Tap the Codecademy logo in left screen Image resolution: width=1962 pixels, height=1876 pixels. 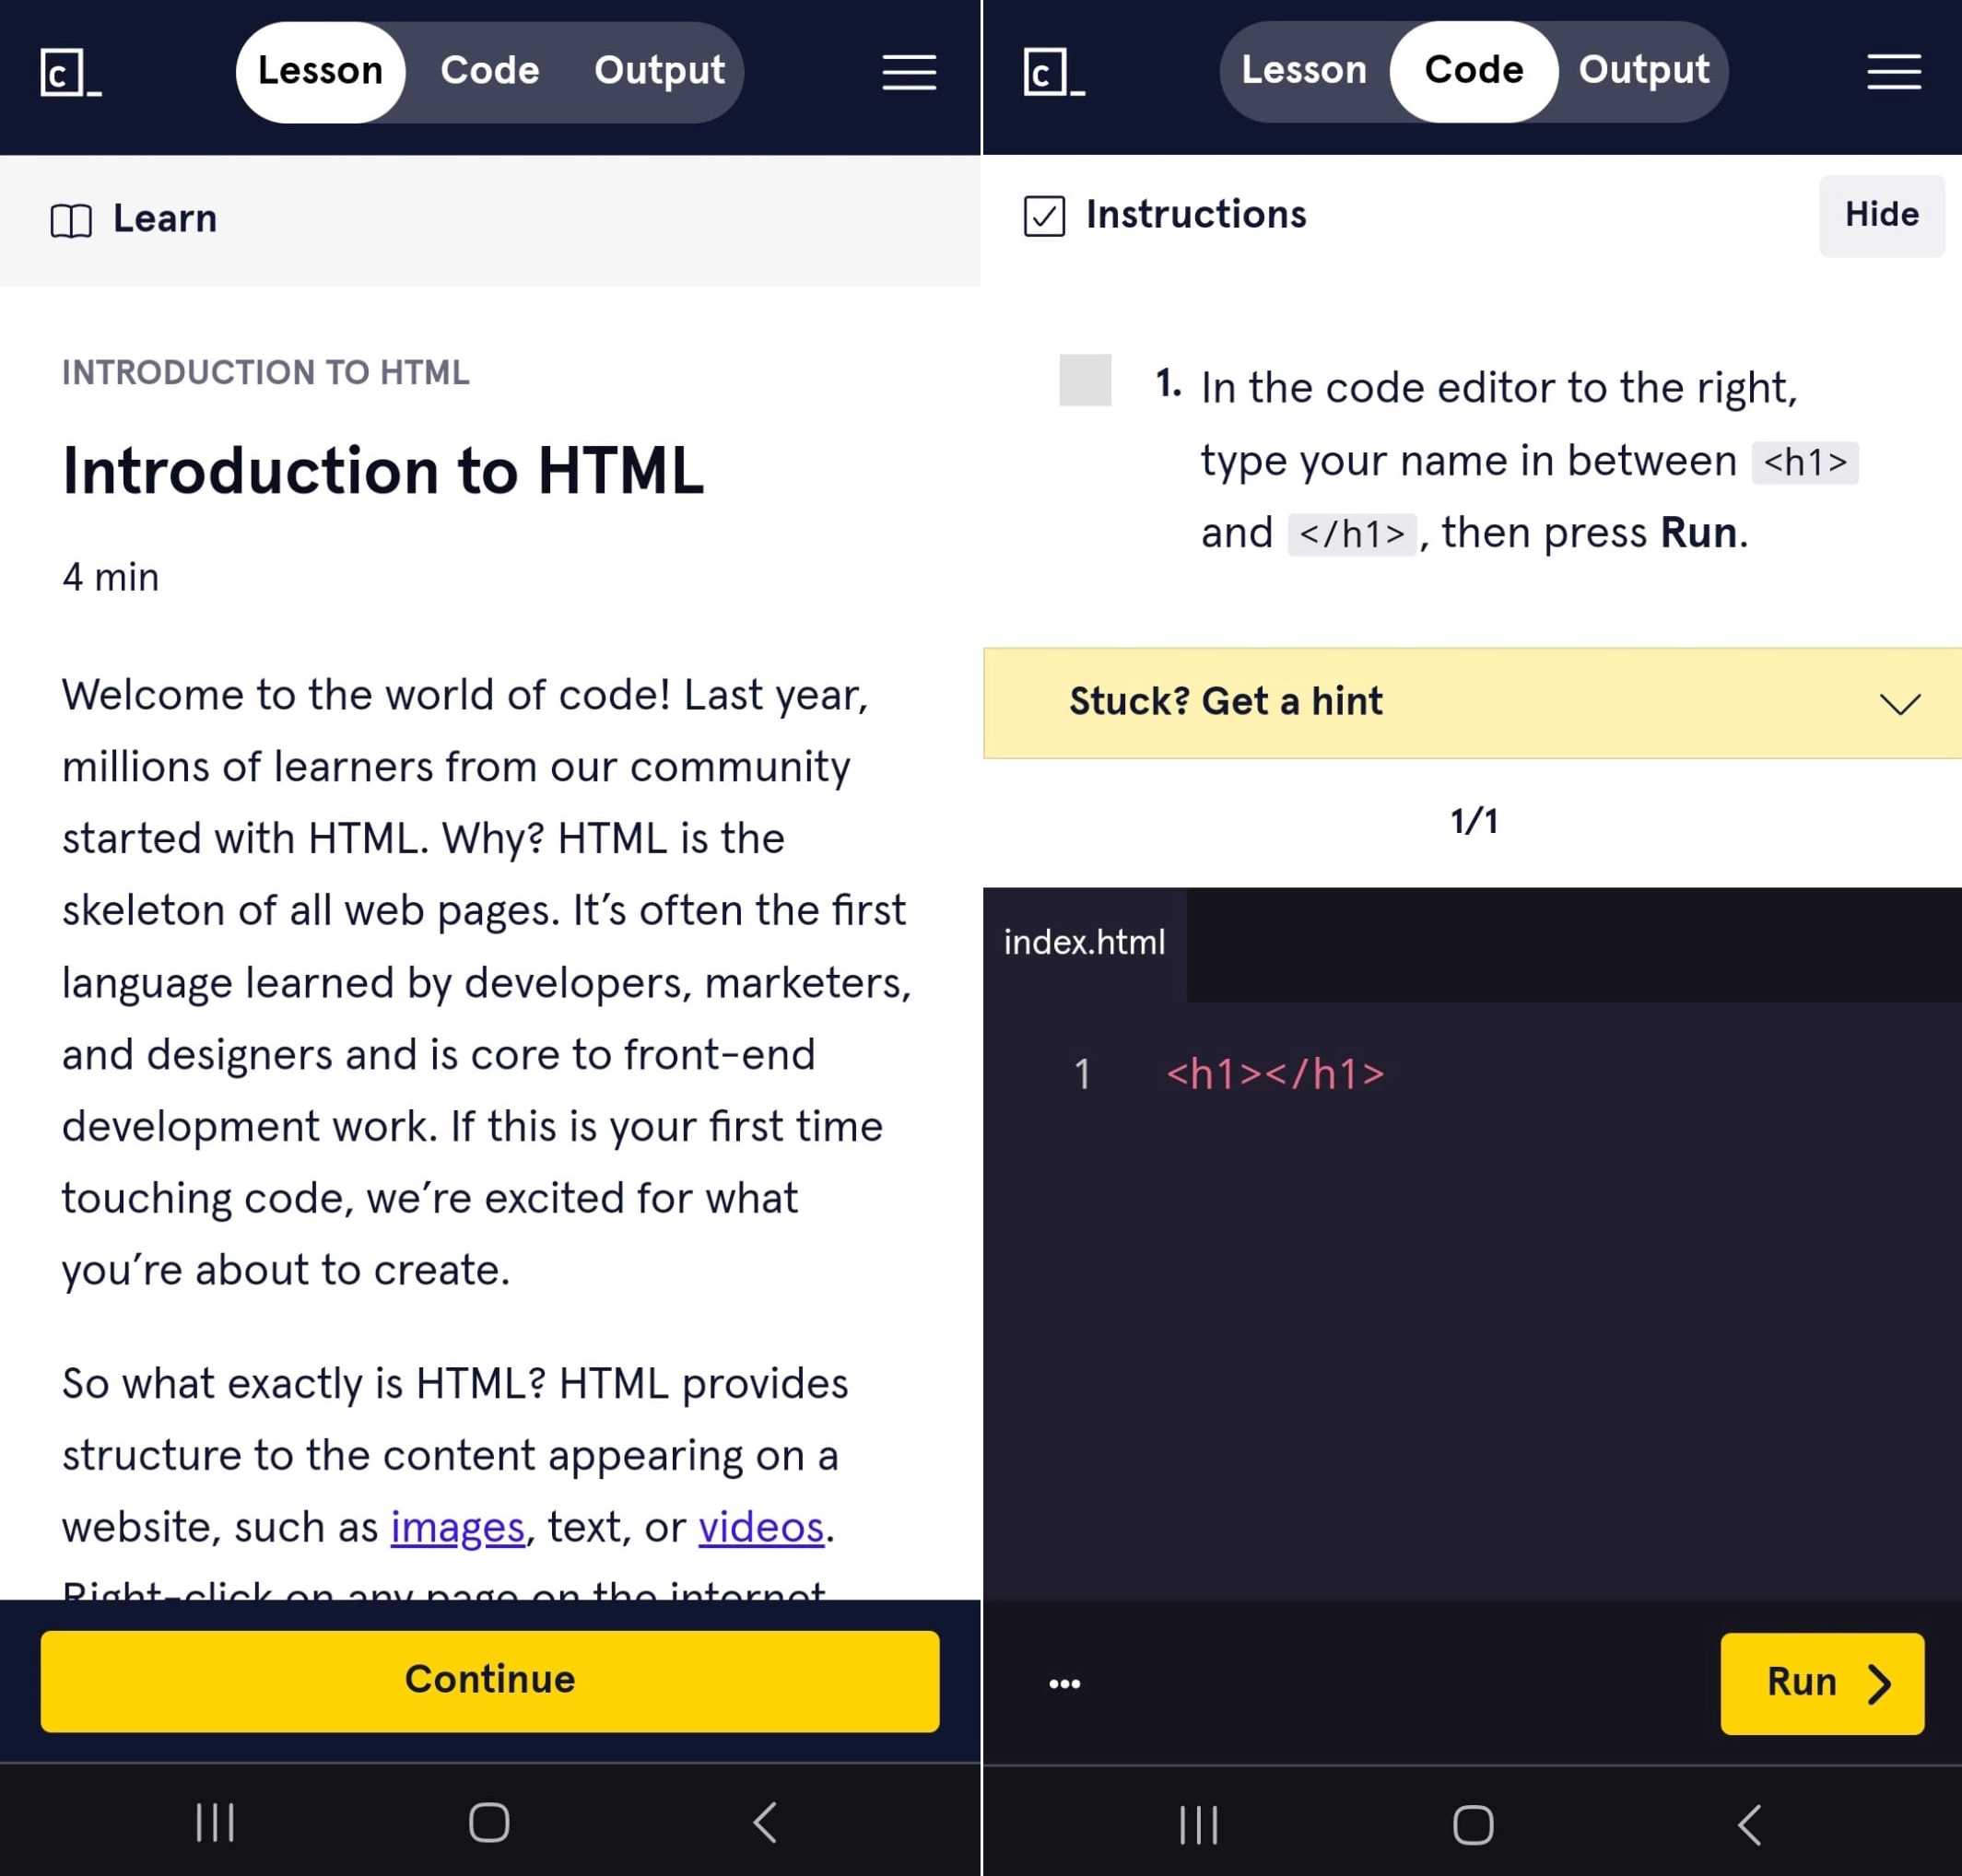(71, 73)
